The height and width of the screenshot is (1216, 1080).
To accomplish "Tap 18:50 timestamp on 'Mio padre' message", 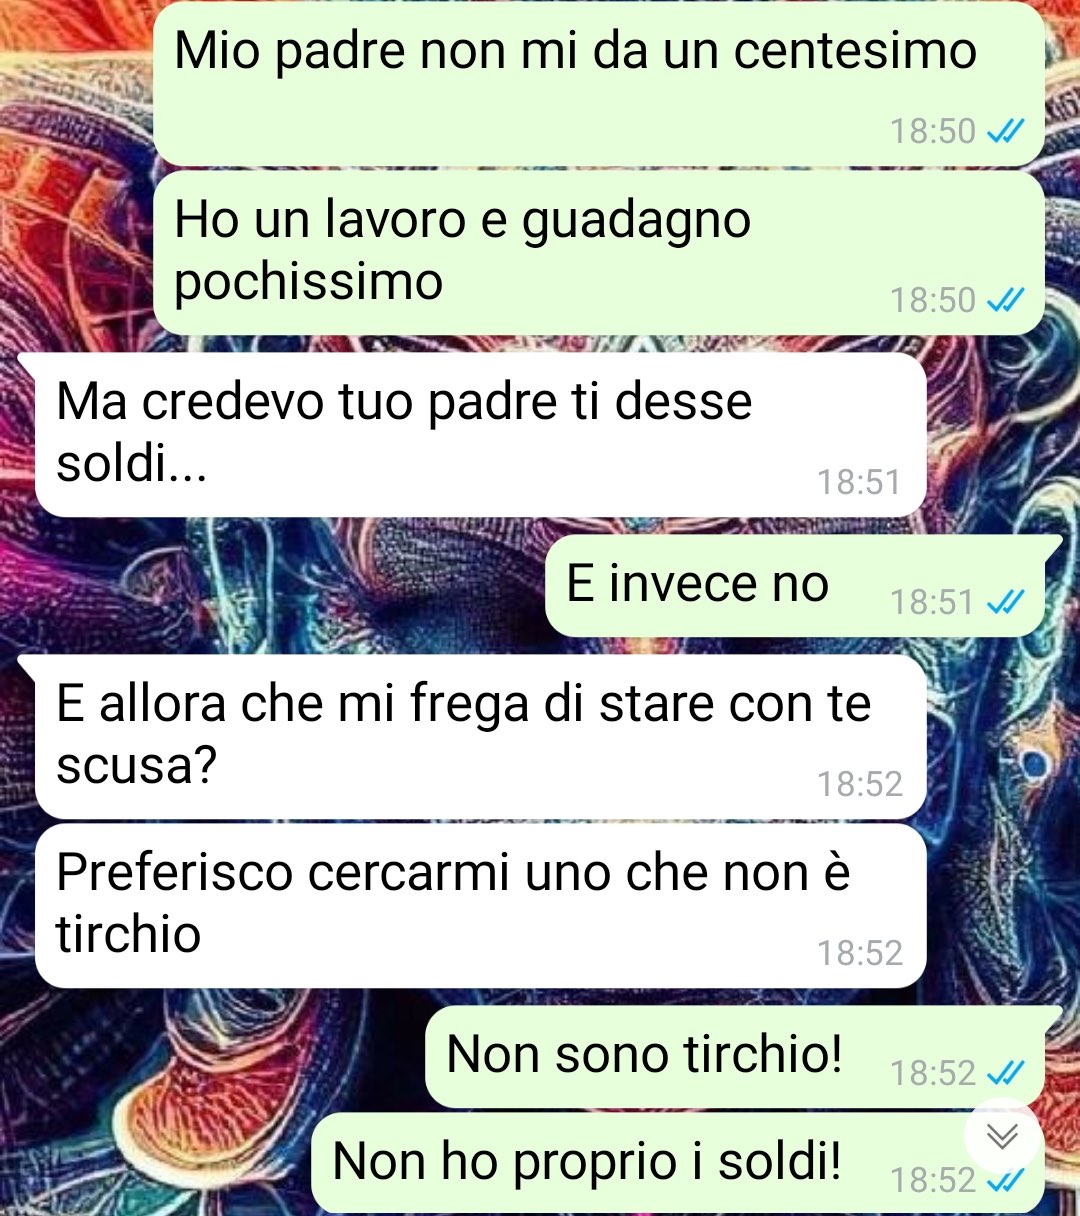I will tap(932, 131).
